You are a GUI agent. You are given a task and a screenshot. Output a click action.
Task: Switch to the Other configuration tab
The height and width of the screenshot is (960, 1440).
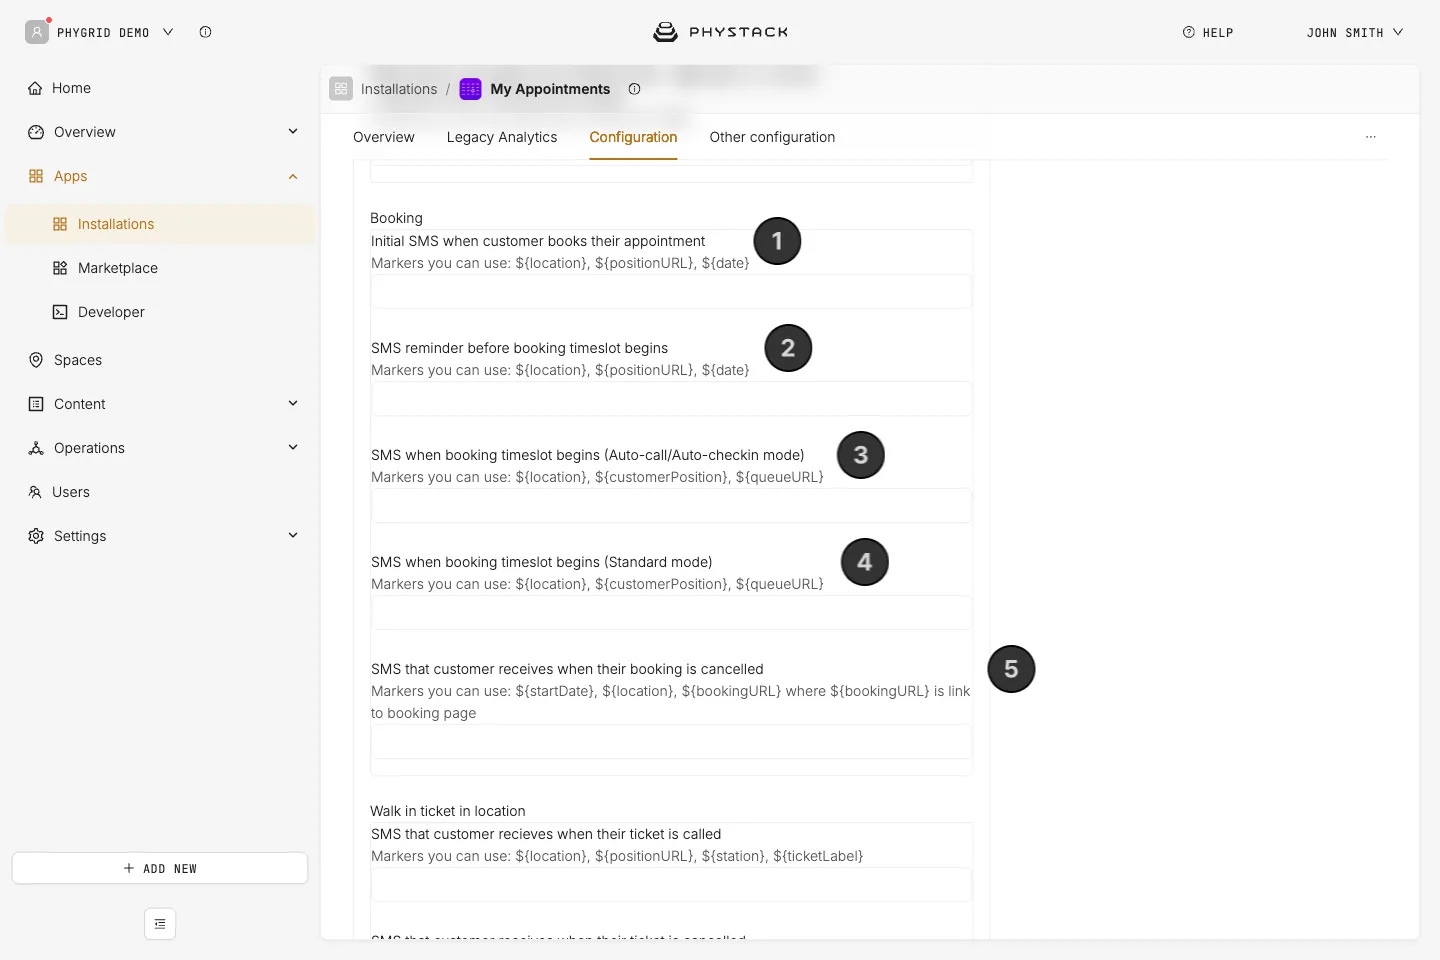772,137
